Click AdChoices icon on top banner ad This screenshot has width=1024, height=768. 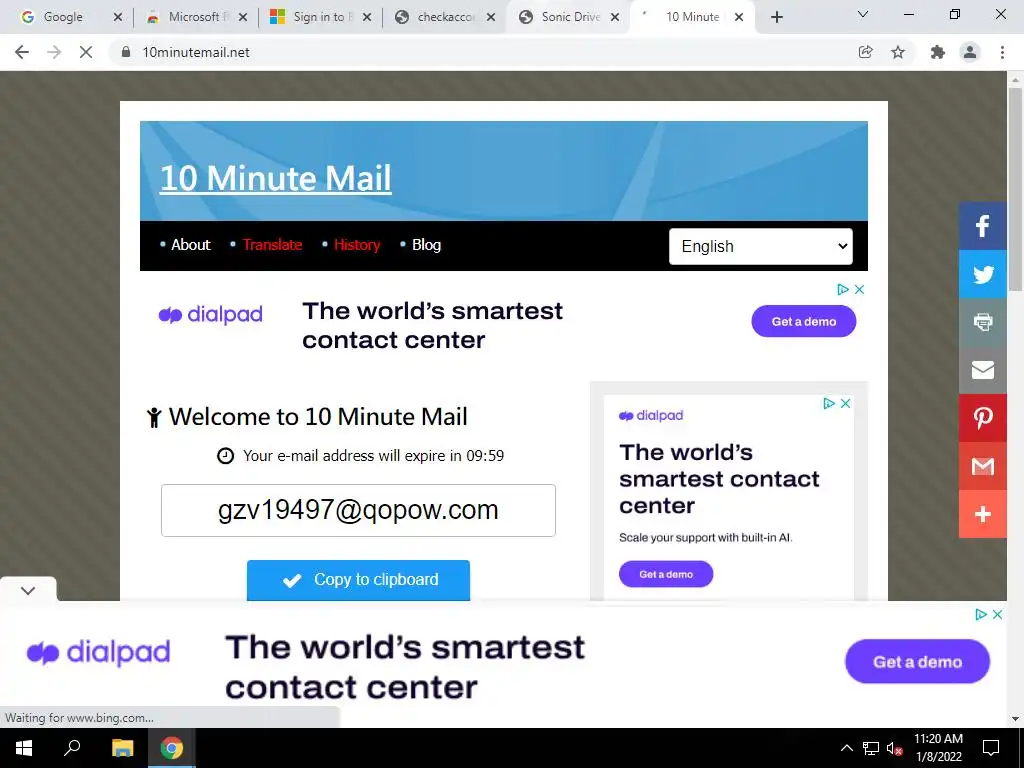[x=843, y=289]
